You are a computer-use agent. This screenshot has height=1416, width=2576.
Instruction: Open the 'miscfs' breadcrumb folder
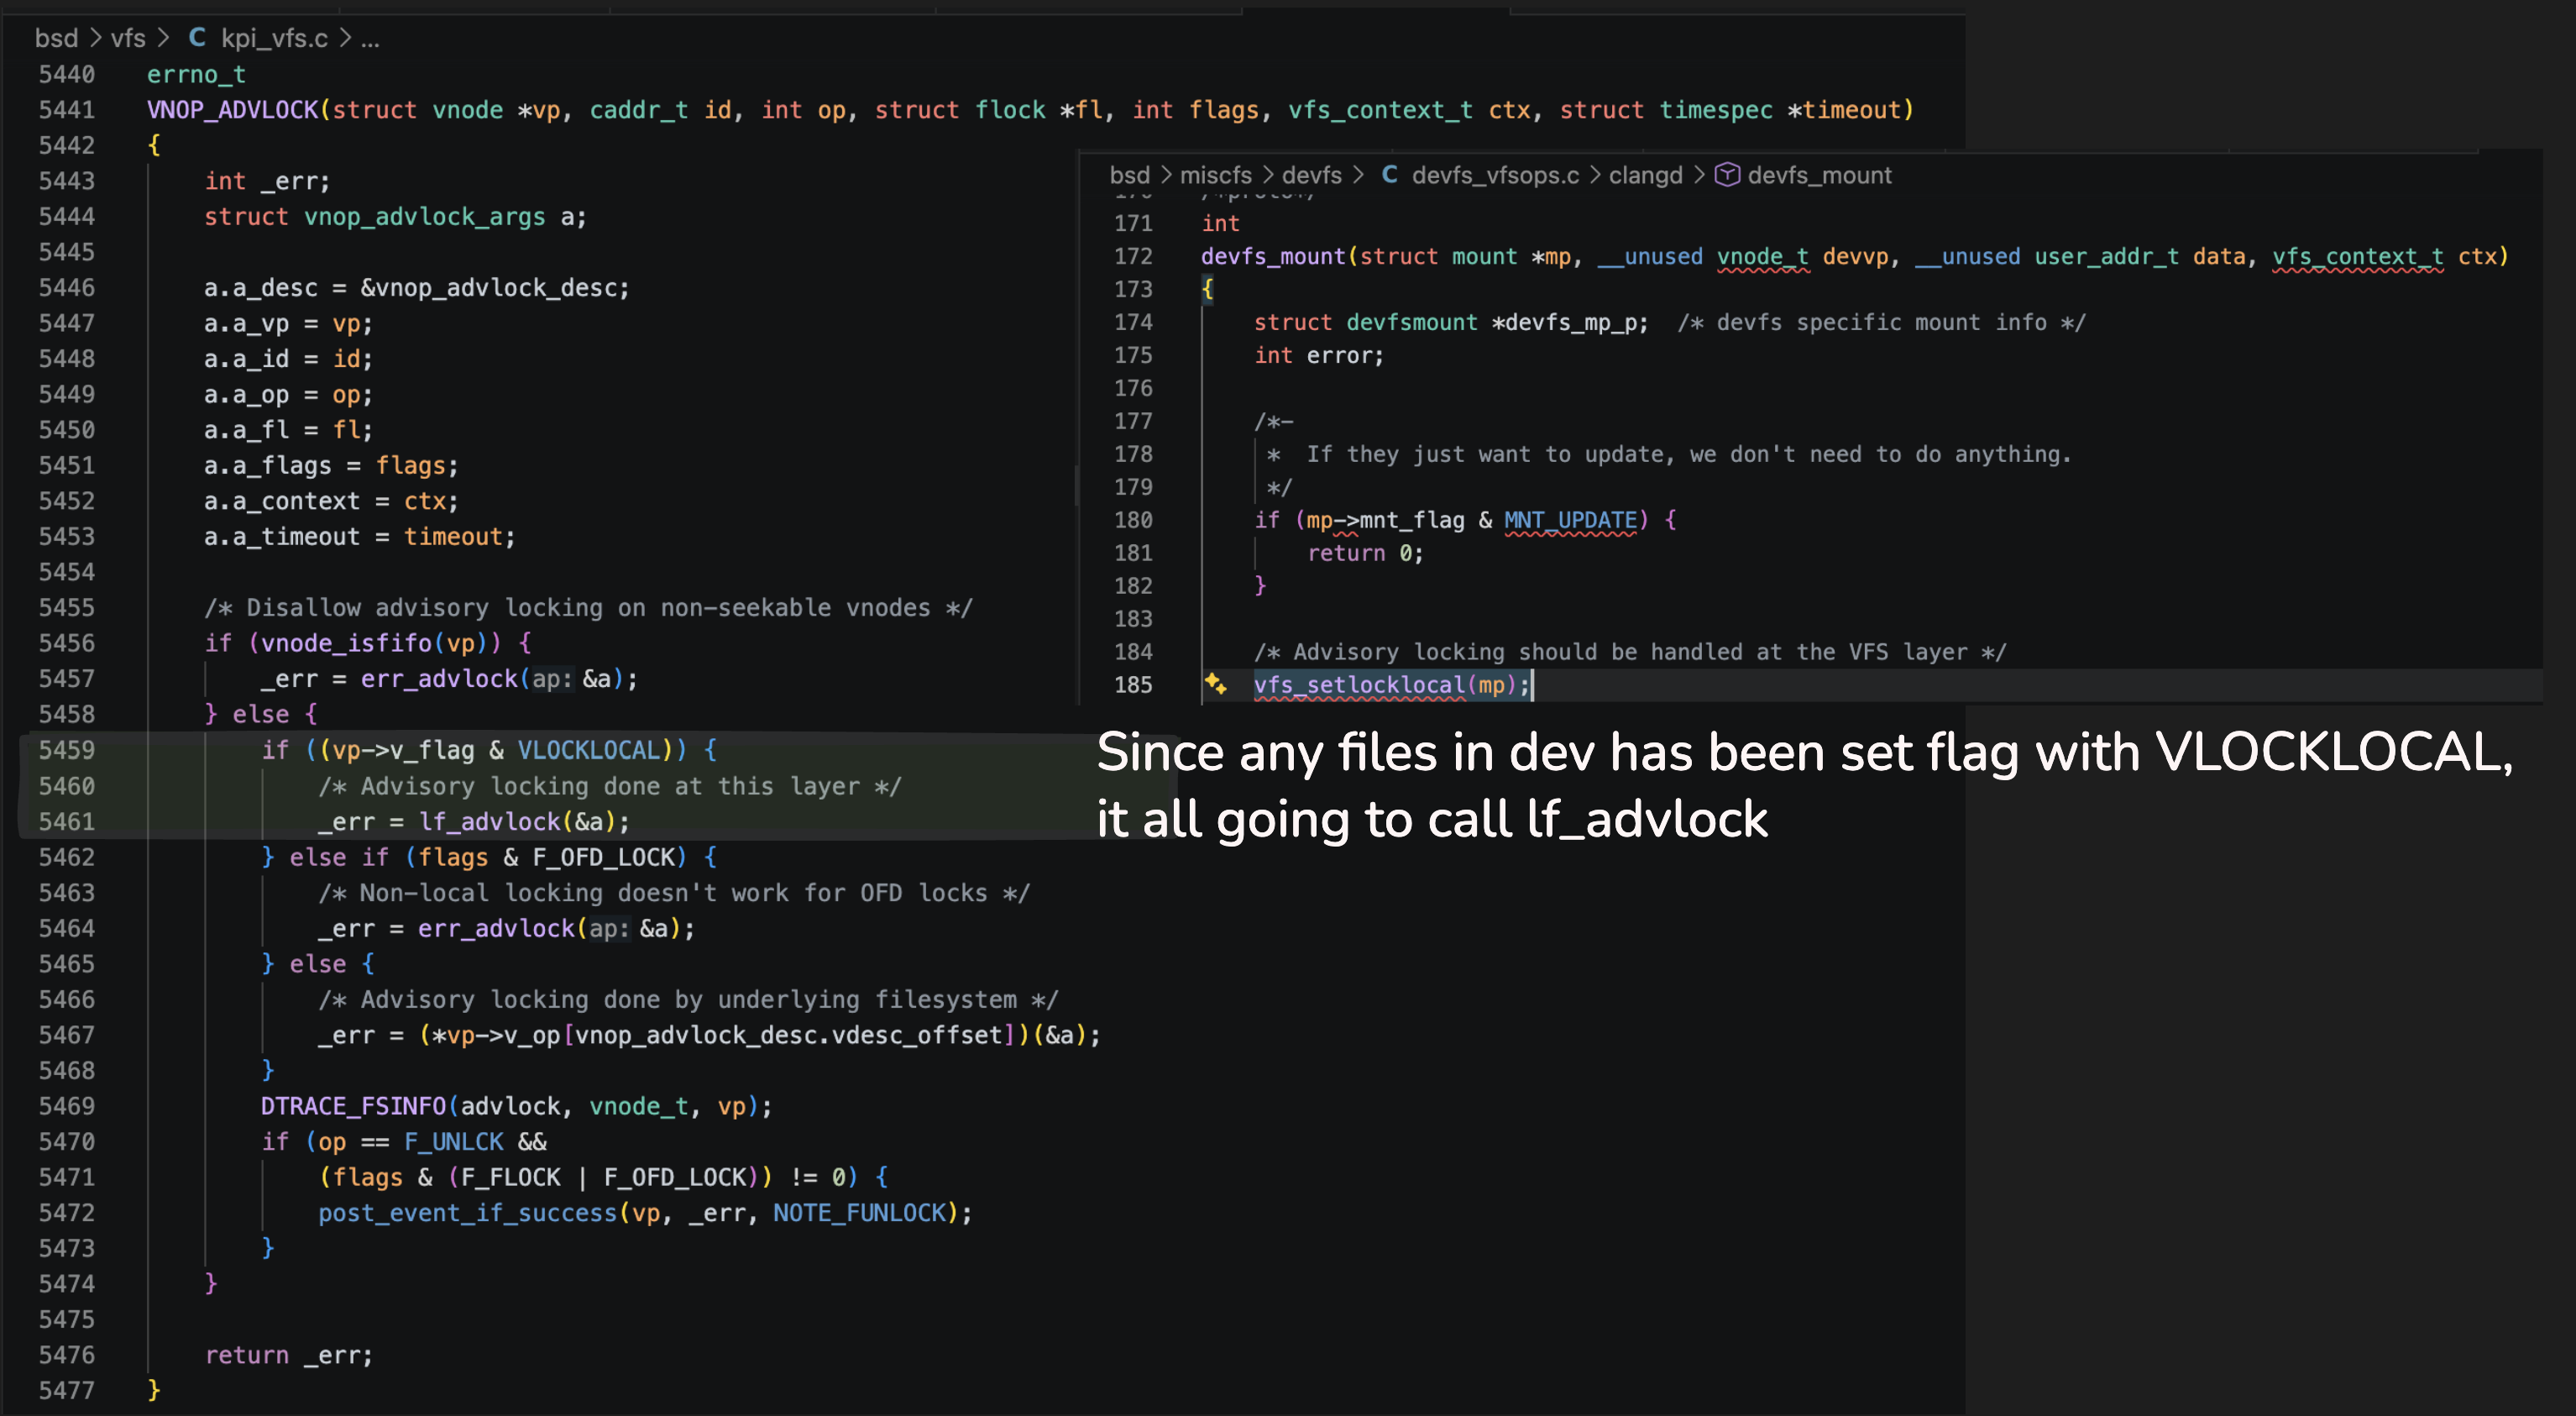[1215, 175]
